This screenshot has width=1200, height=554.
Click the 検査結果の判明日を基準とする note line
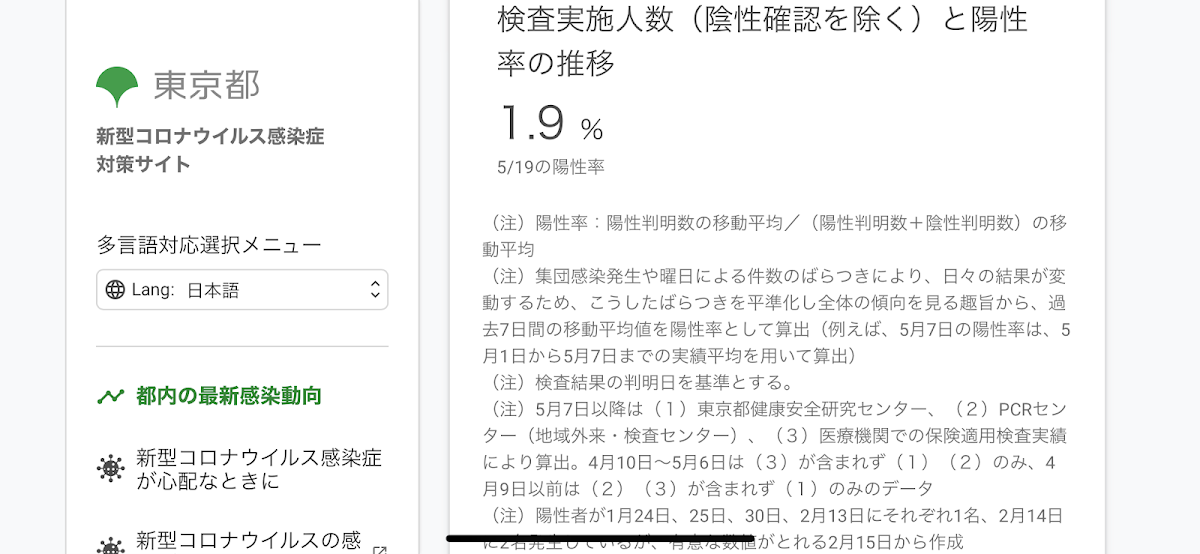point(638,382)
